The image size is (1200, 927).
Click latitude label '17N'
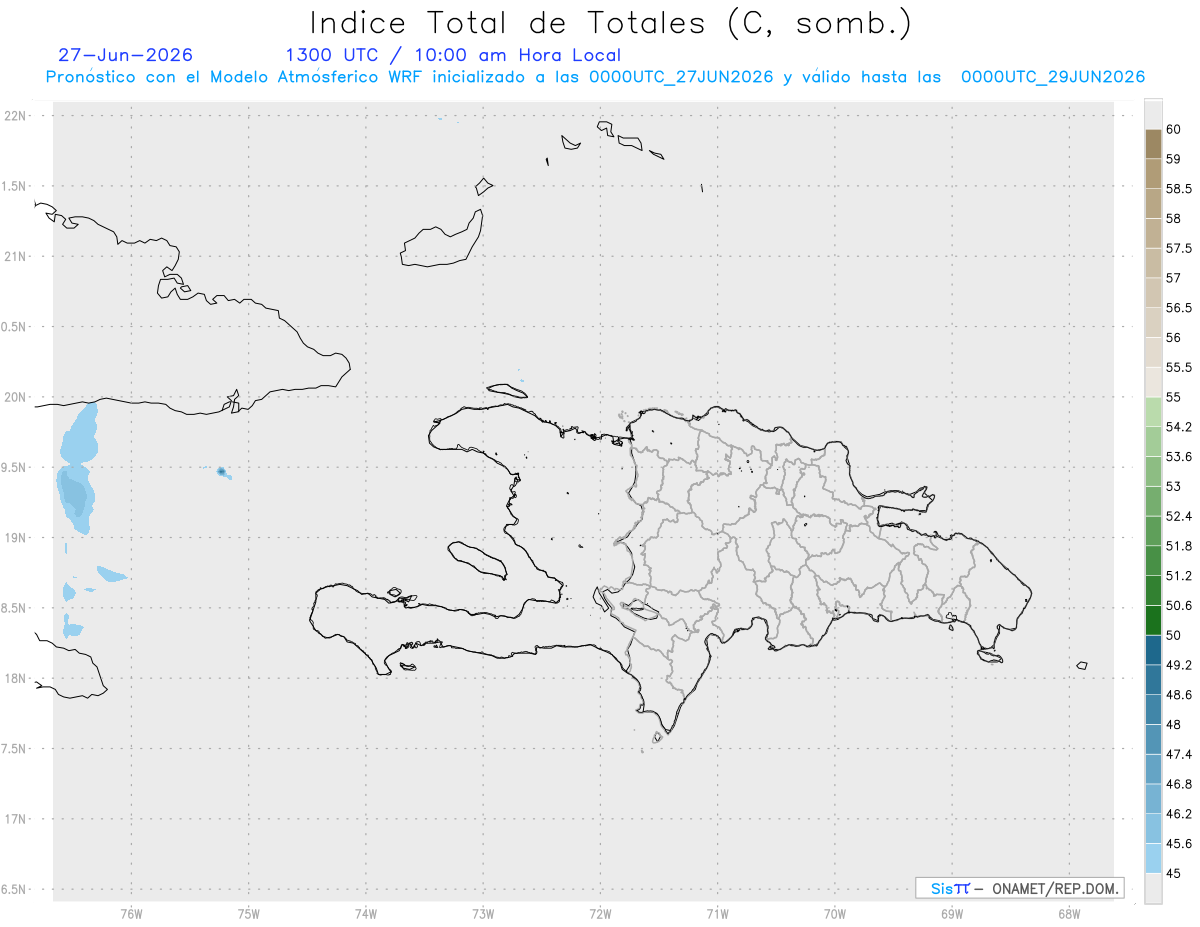17,819
